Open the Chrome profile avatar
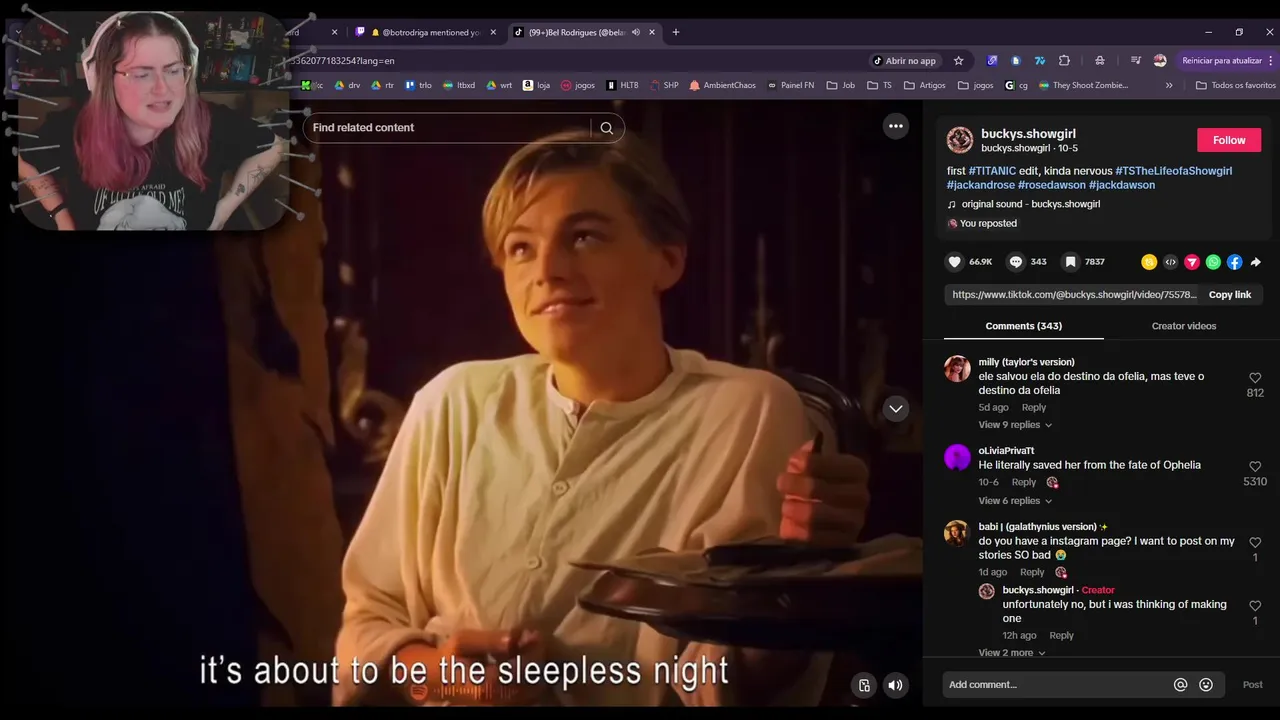The height and width of the screenshot is (720, 1280). click(1160, 60)
